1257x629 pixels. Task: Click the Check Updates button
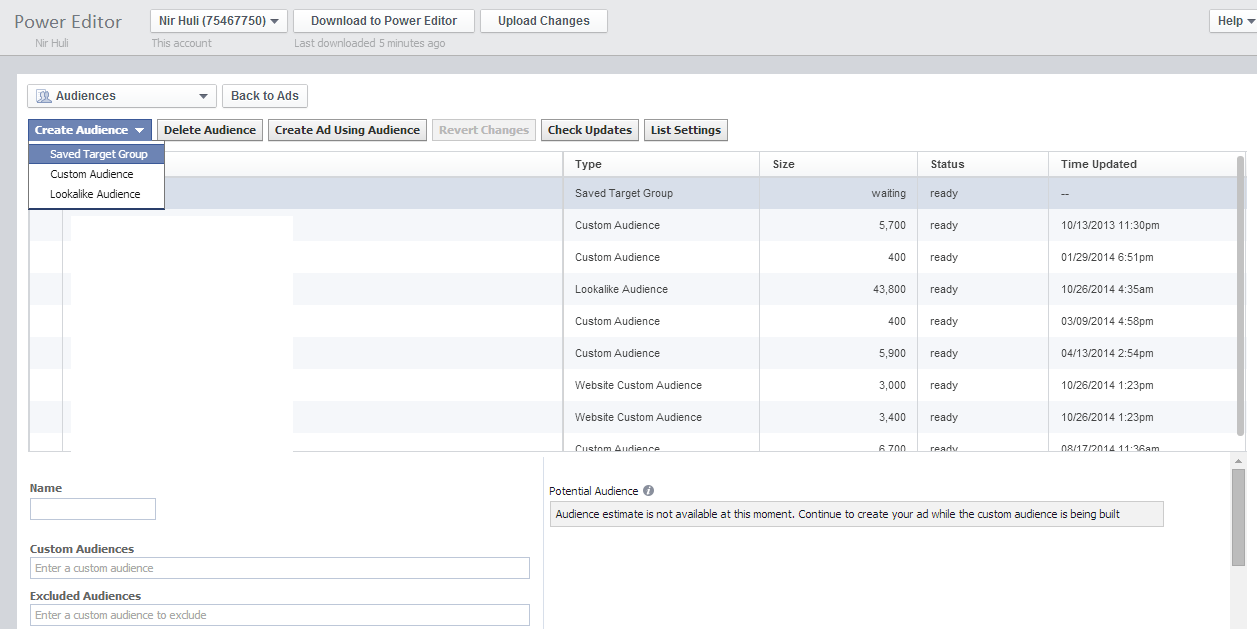(x=590, y=130)
